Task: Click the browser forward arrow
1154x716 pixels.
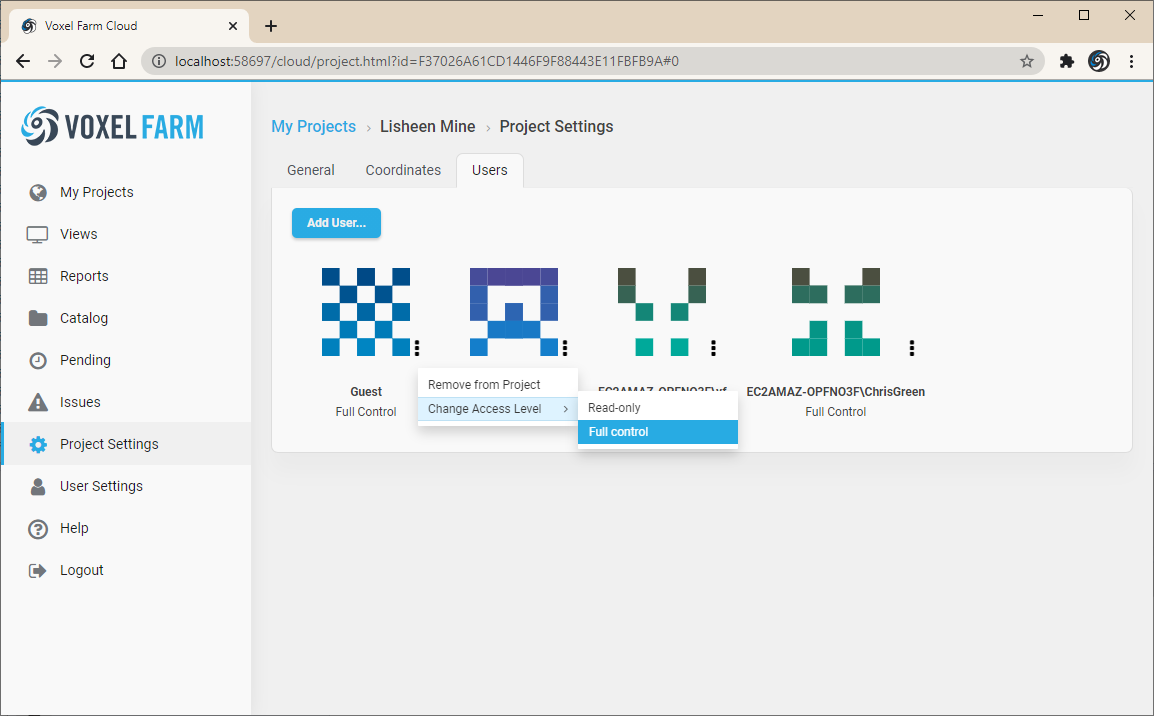Action: click(55, 61)
